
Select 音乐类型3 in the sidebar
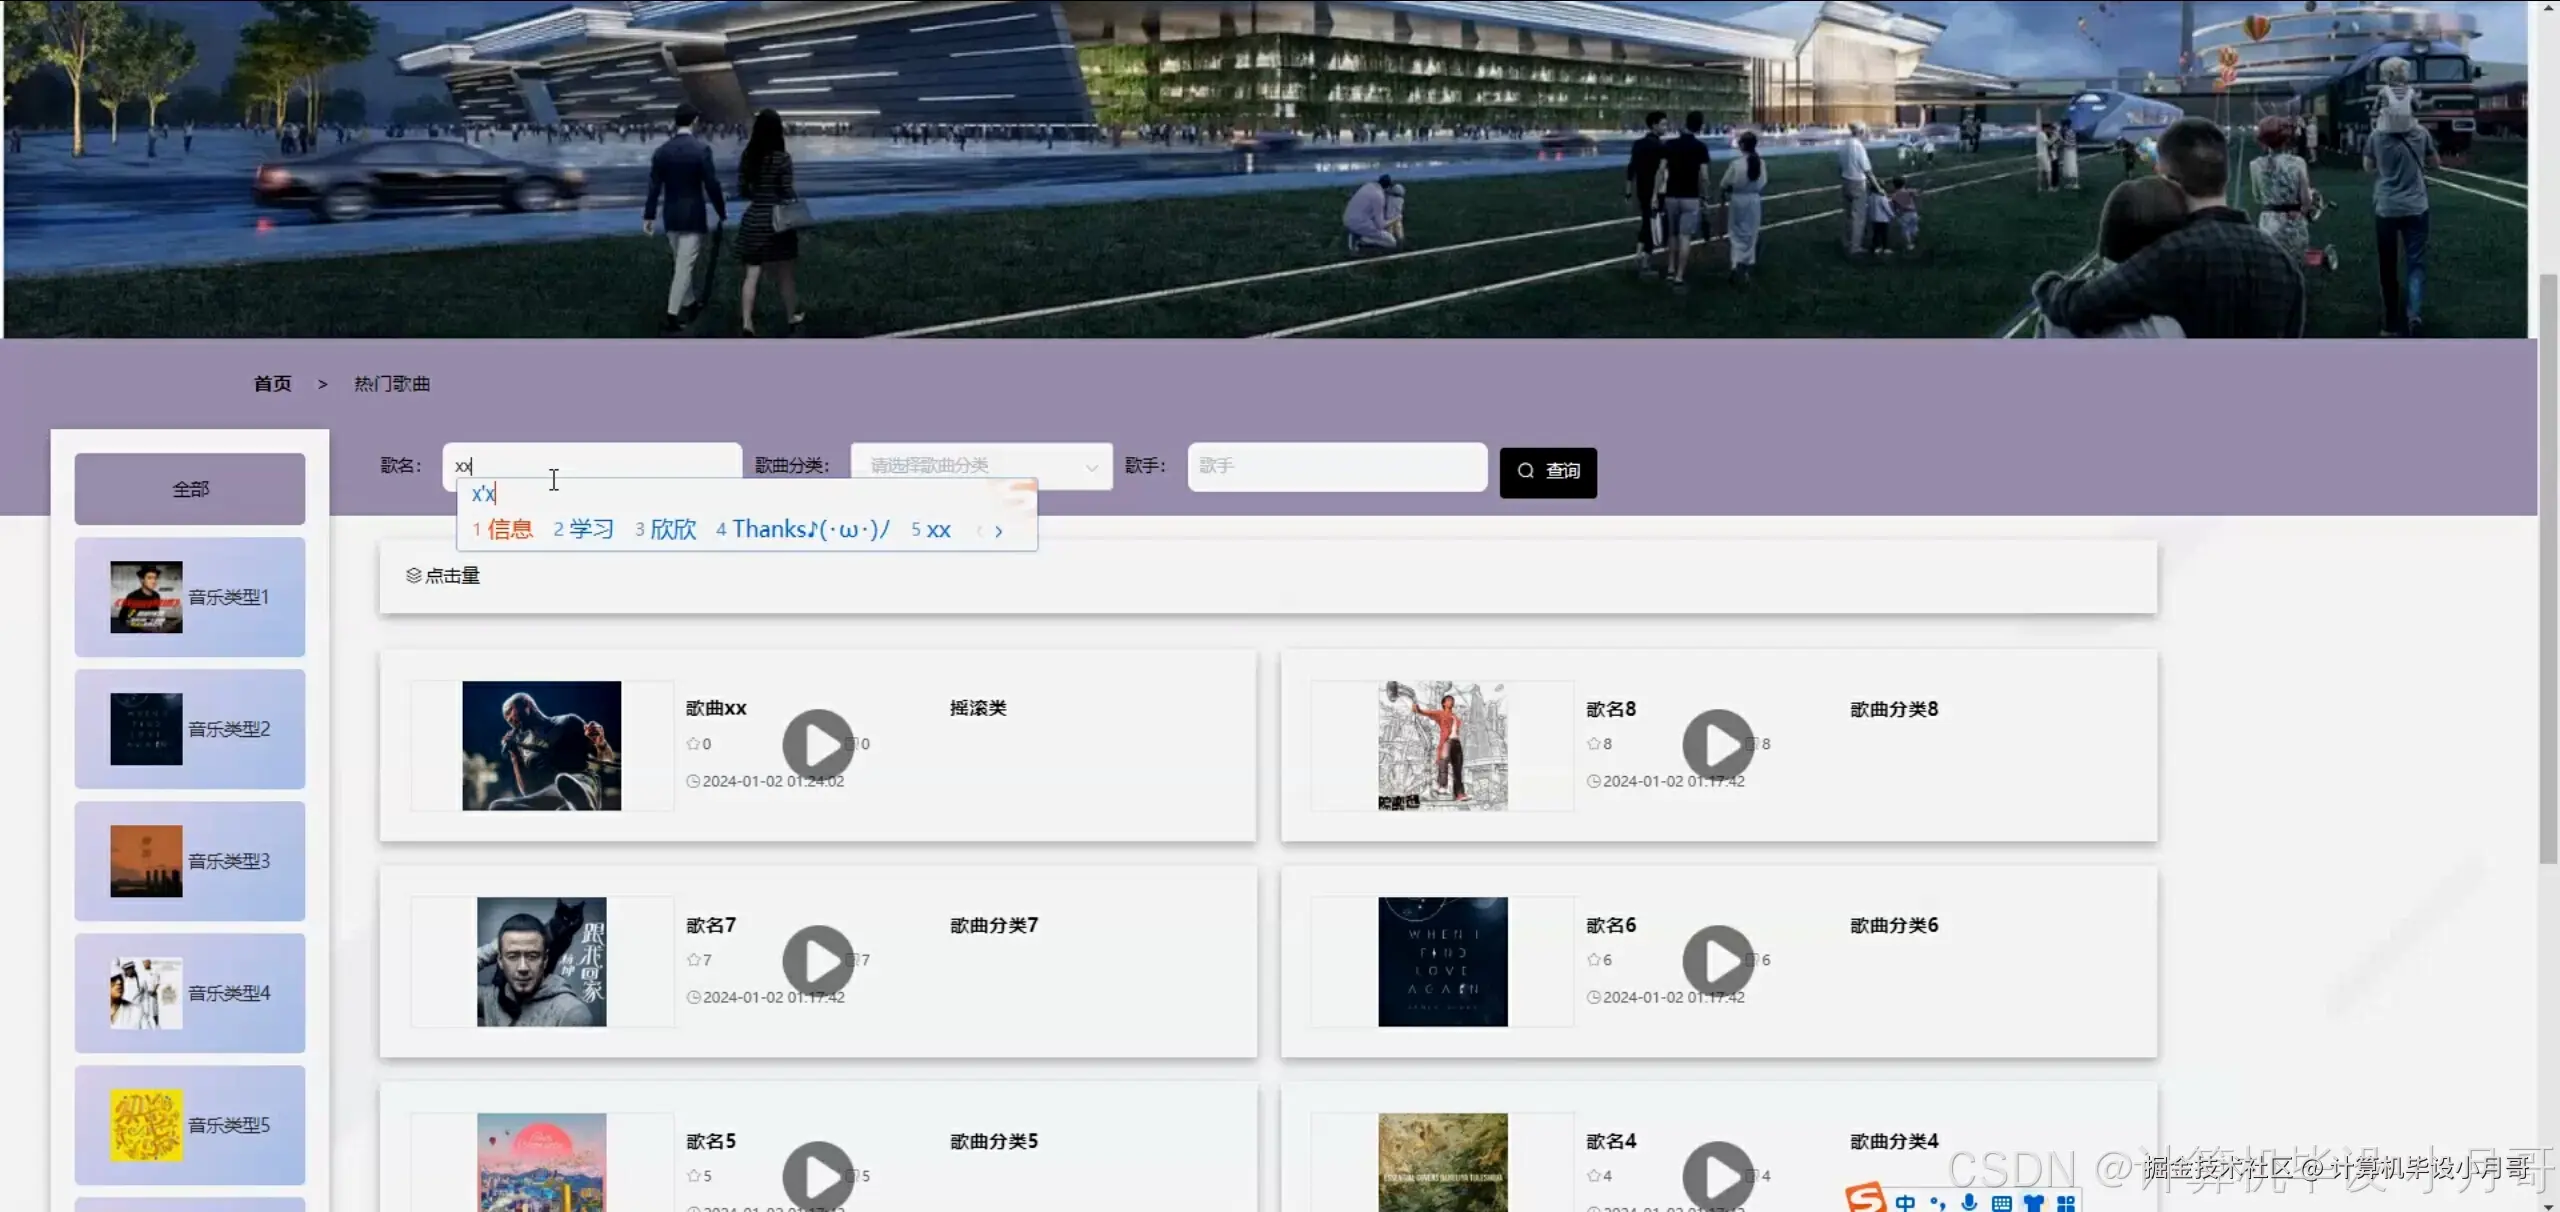(190, 861)
